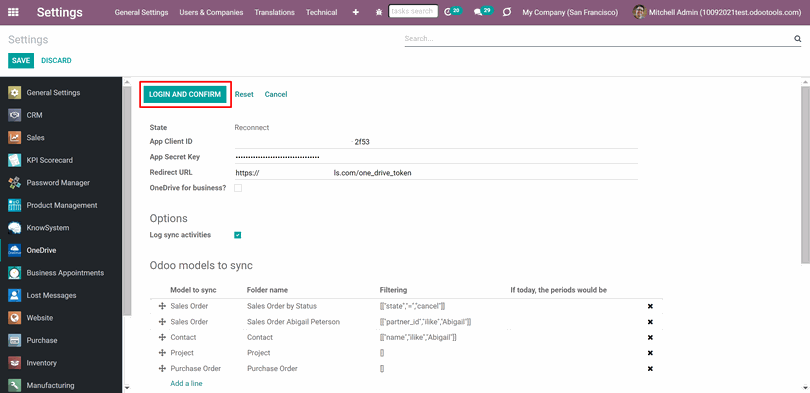Open My Company (San Francisco) switcher

coord(570,12)
